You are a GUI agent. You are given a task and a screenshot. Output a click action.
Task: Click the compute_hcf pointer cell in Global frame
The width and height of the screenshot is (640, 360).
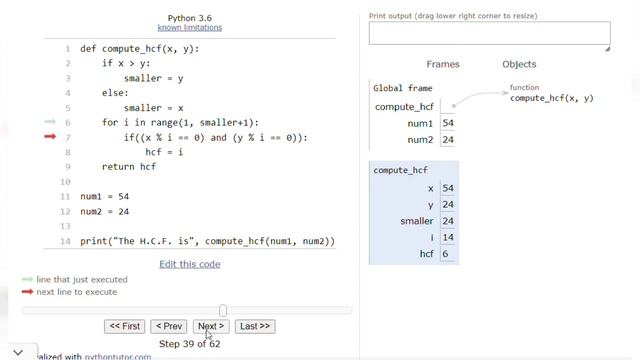(448, 106)
